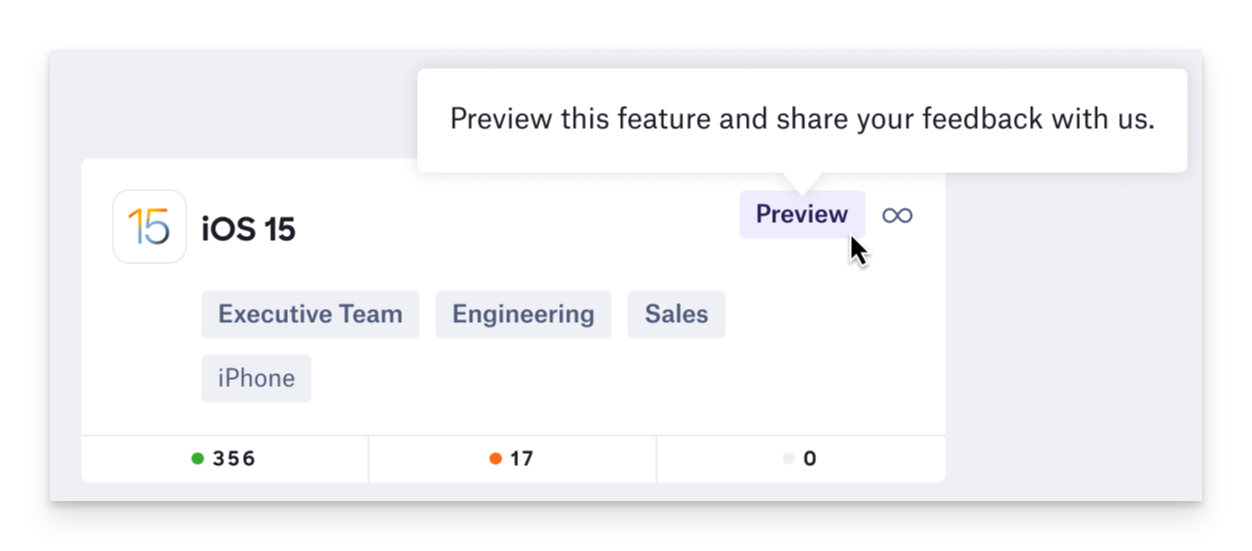The width and height of the screenshot is (1252, 551).
Task: Open the 356 count
Action: [234, 459]
